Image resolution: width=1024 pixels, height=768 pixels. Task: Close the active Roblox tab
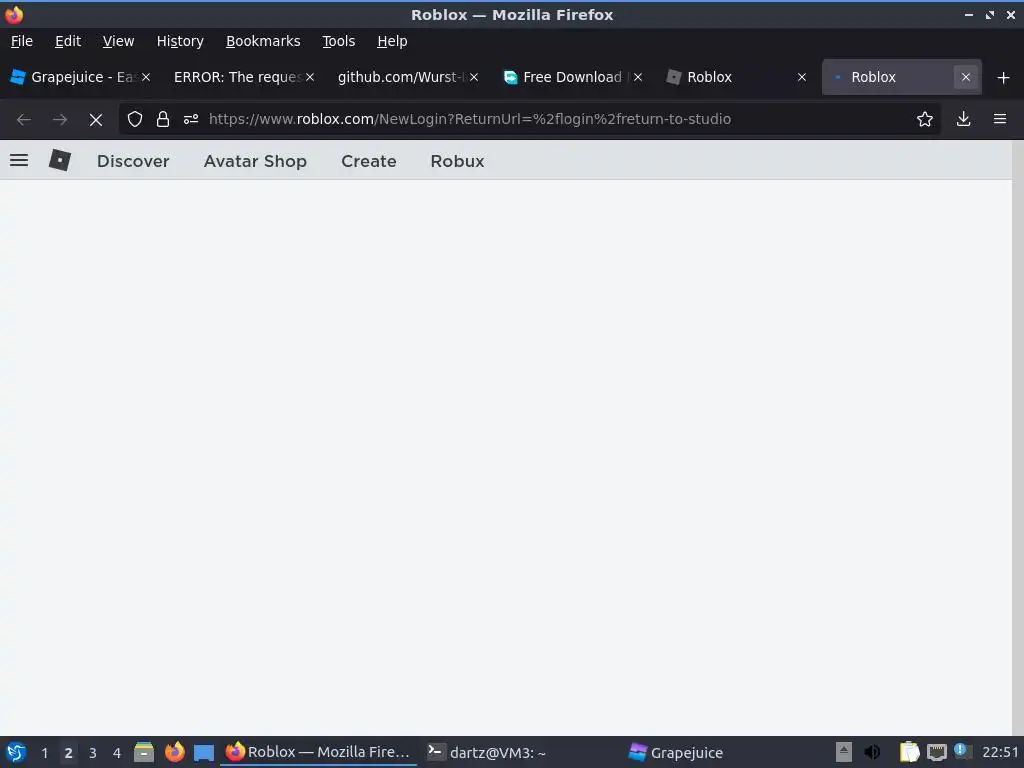pos(965,77)
